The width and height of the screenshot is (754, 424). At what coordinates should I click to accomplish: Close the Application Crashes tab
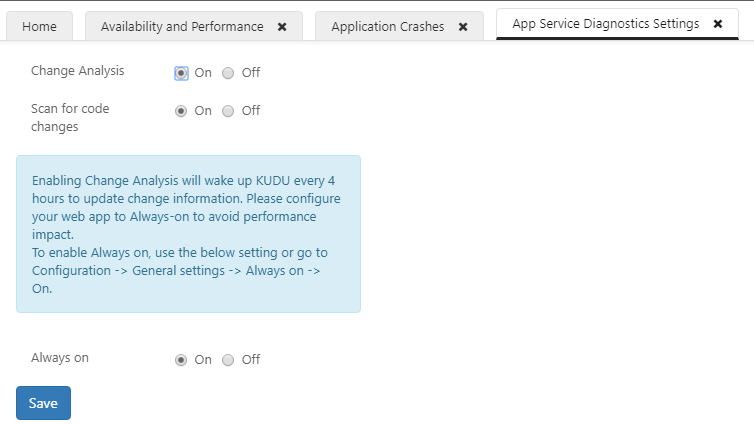click(463, 27)
